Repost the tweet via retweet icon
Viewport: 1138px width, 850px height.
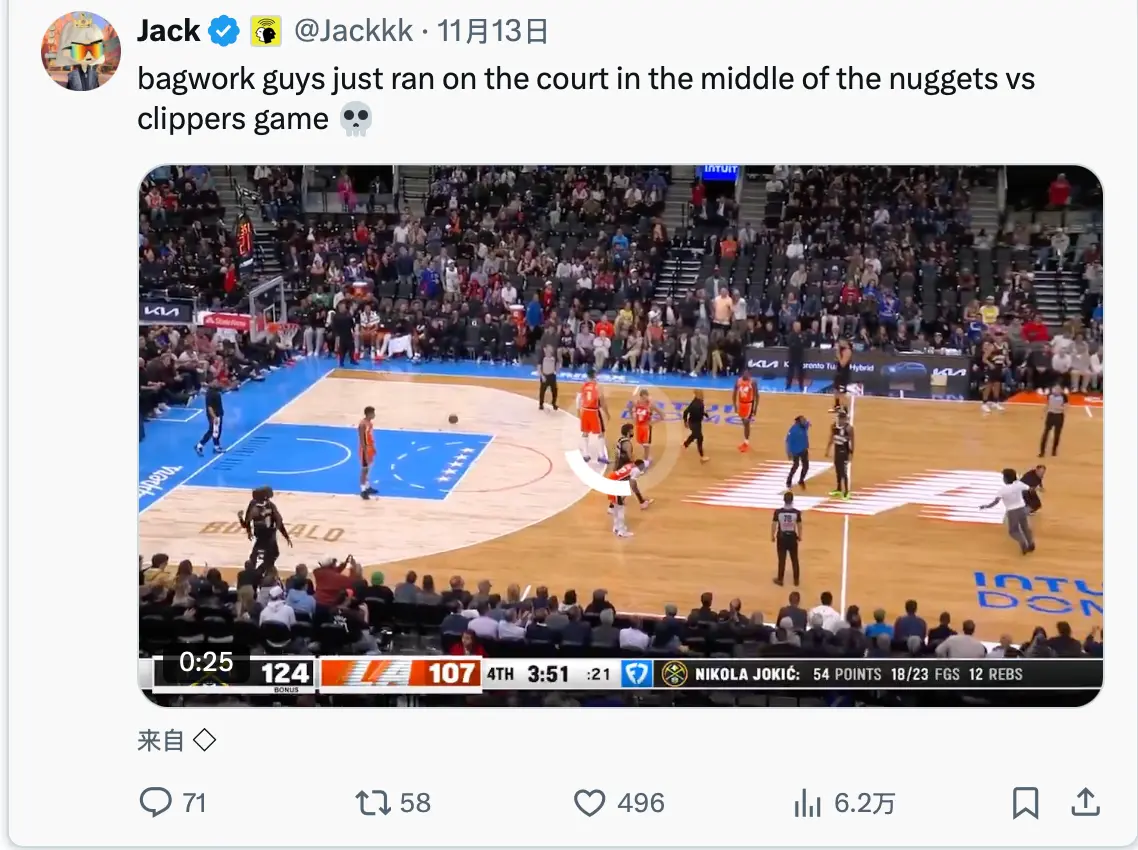tap(373, 804)
